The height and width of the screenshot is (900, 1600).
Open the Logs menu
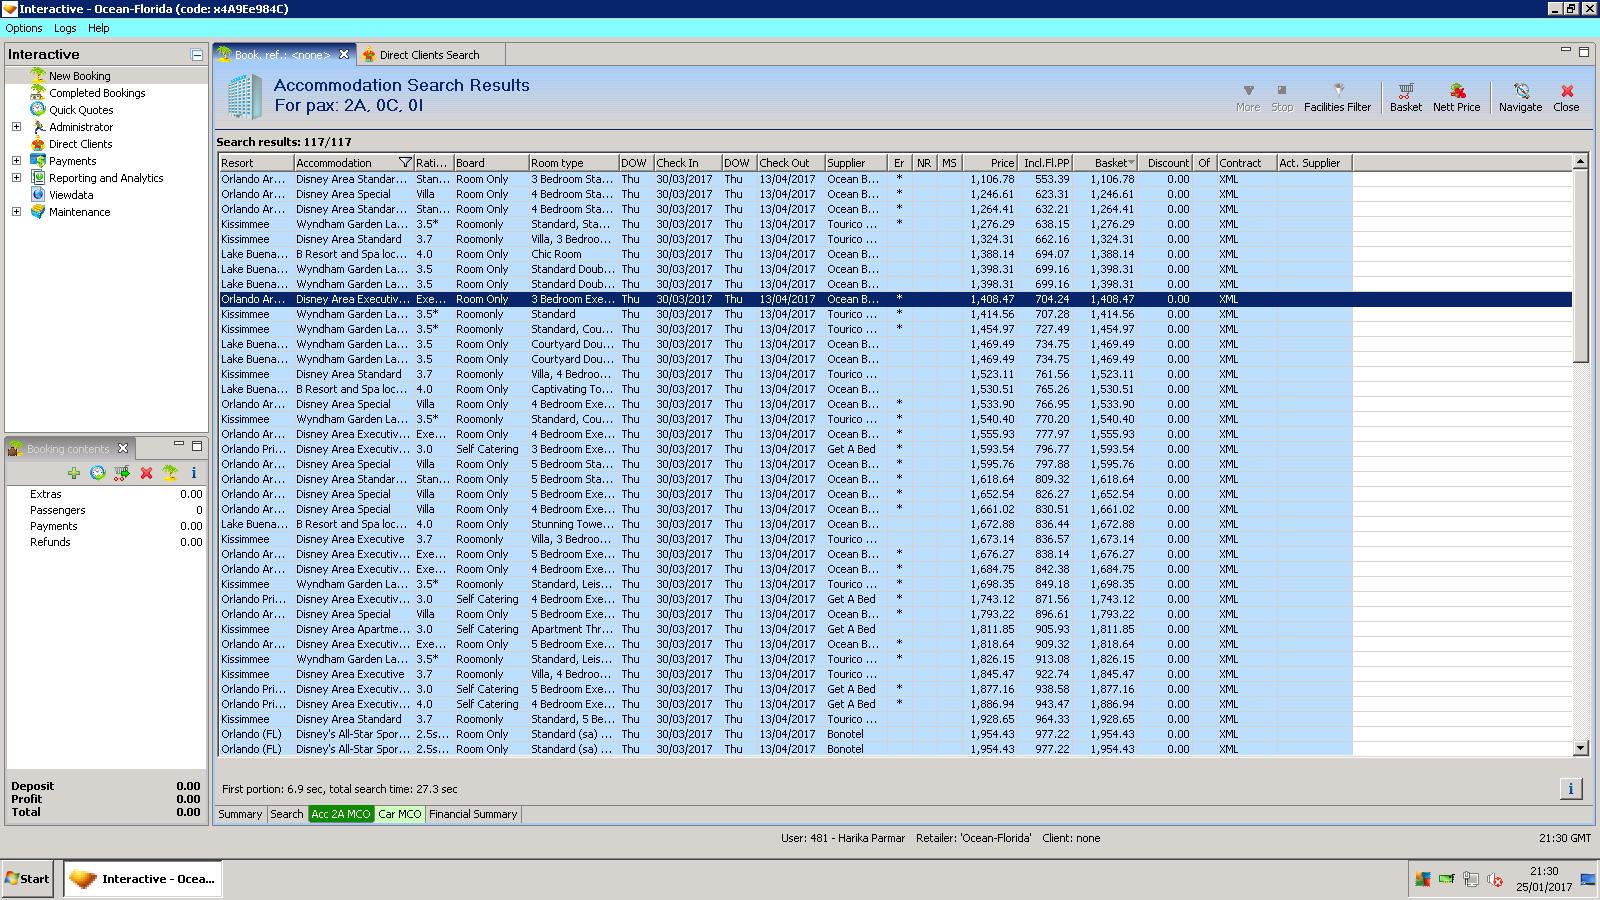point(65,28)
